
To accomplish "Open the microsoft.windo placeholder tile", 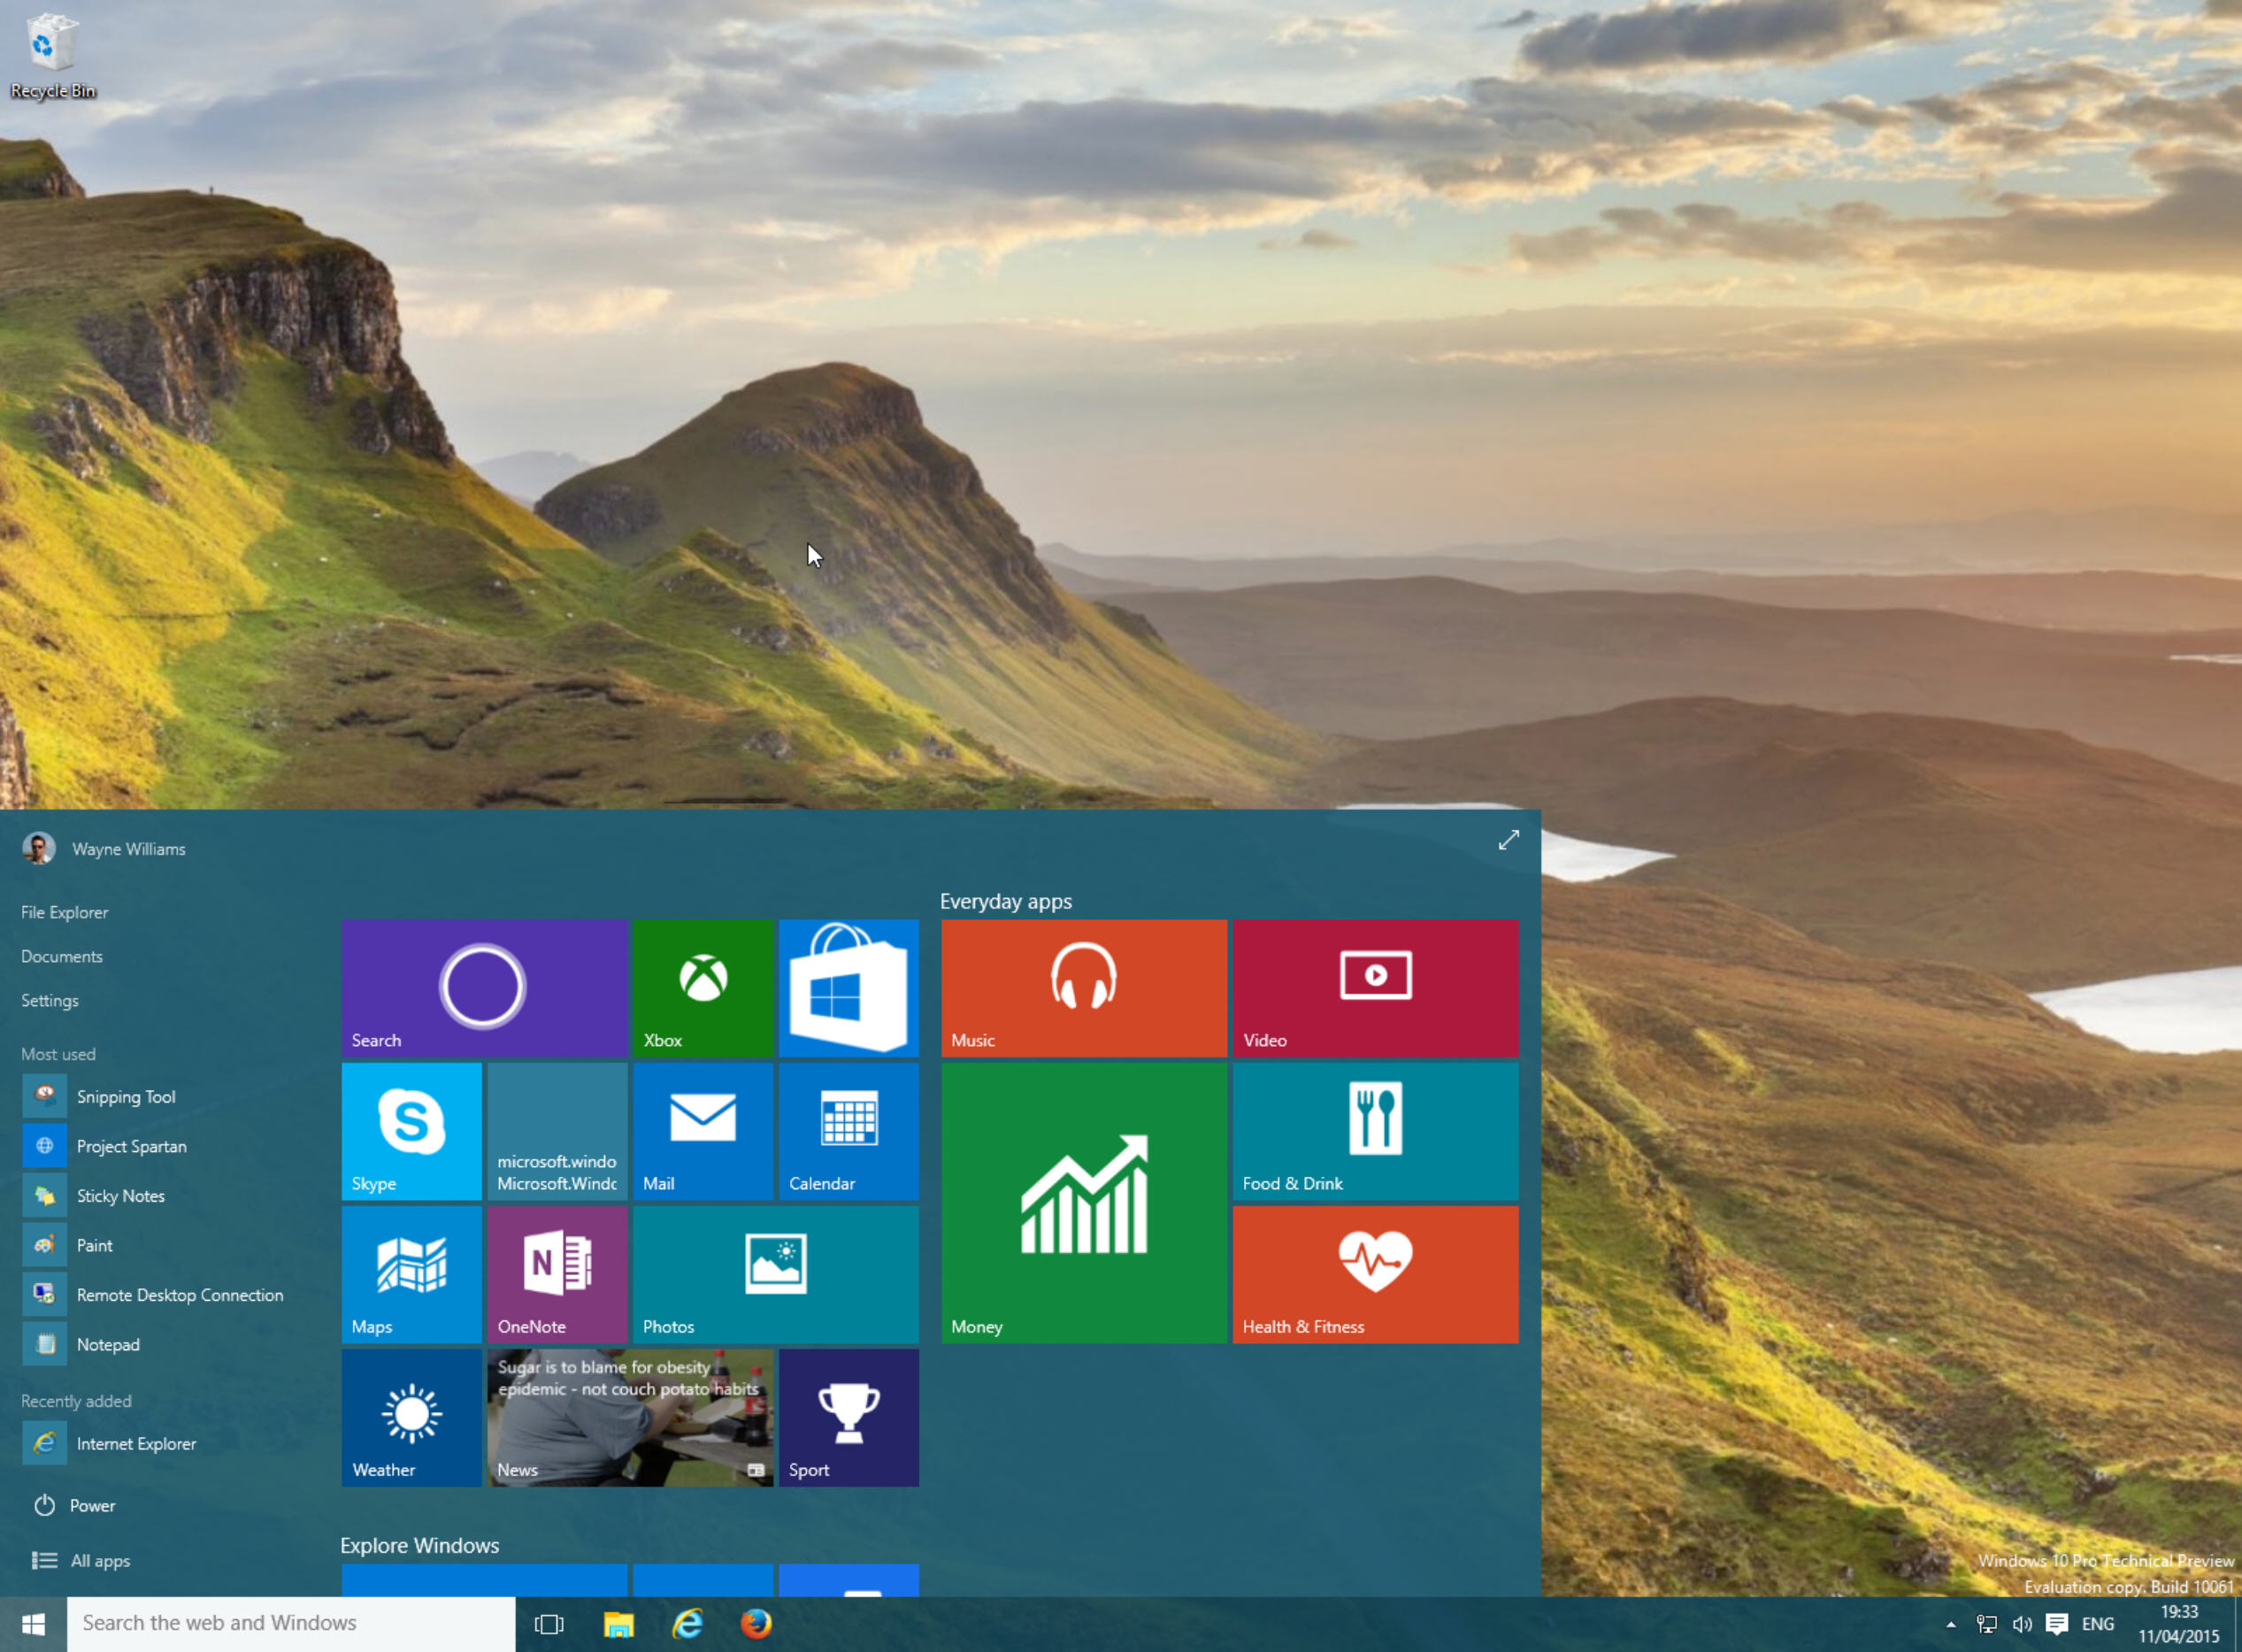I will click(557, 1131).
